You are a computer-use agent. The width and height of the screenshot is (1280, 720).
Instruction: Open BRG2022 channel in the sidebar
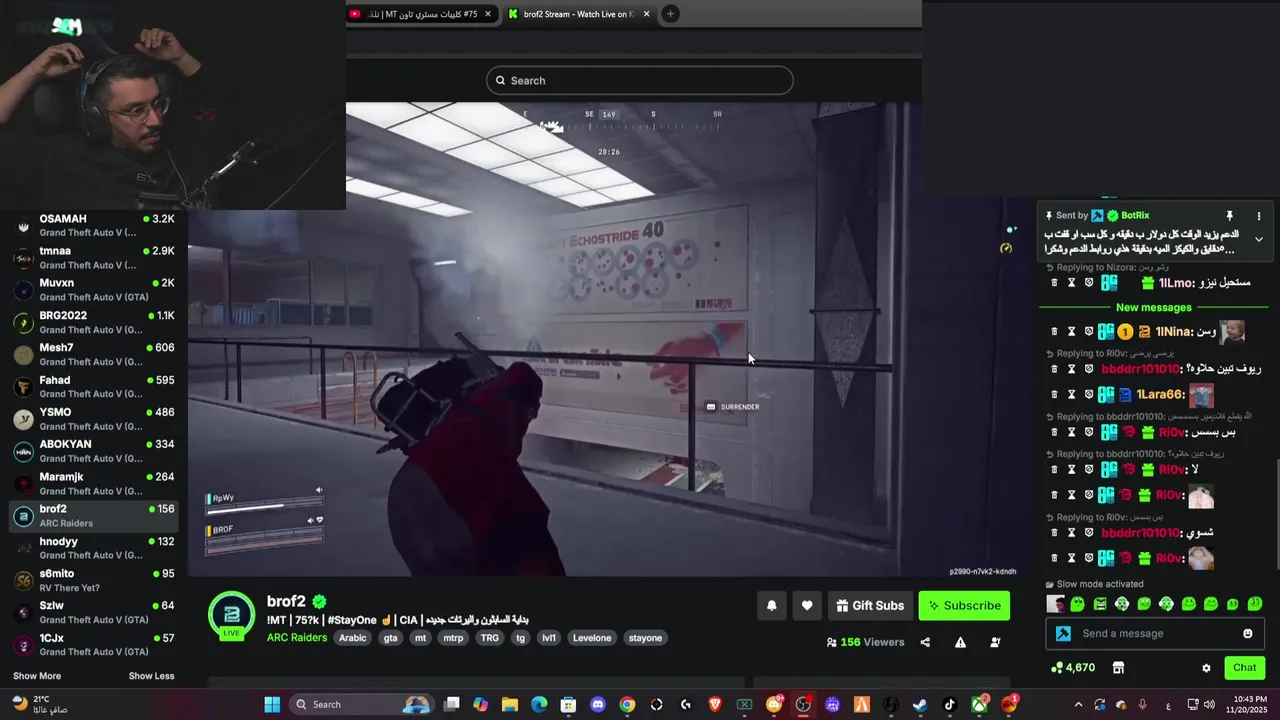point(94,322)
